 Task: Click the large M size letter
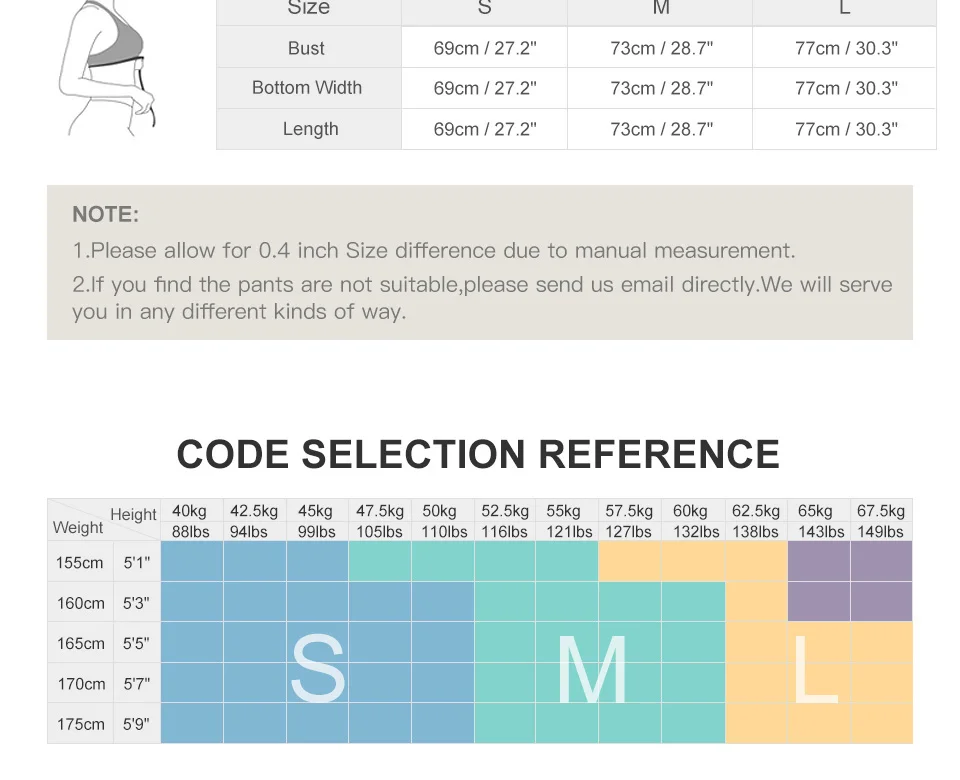pos(592,668)
